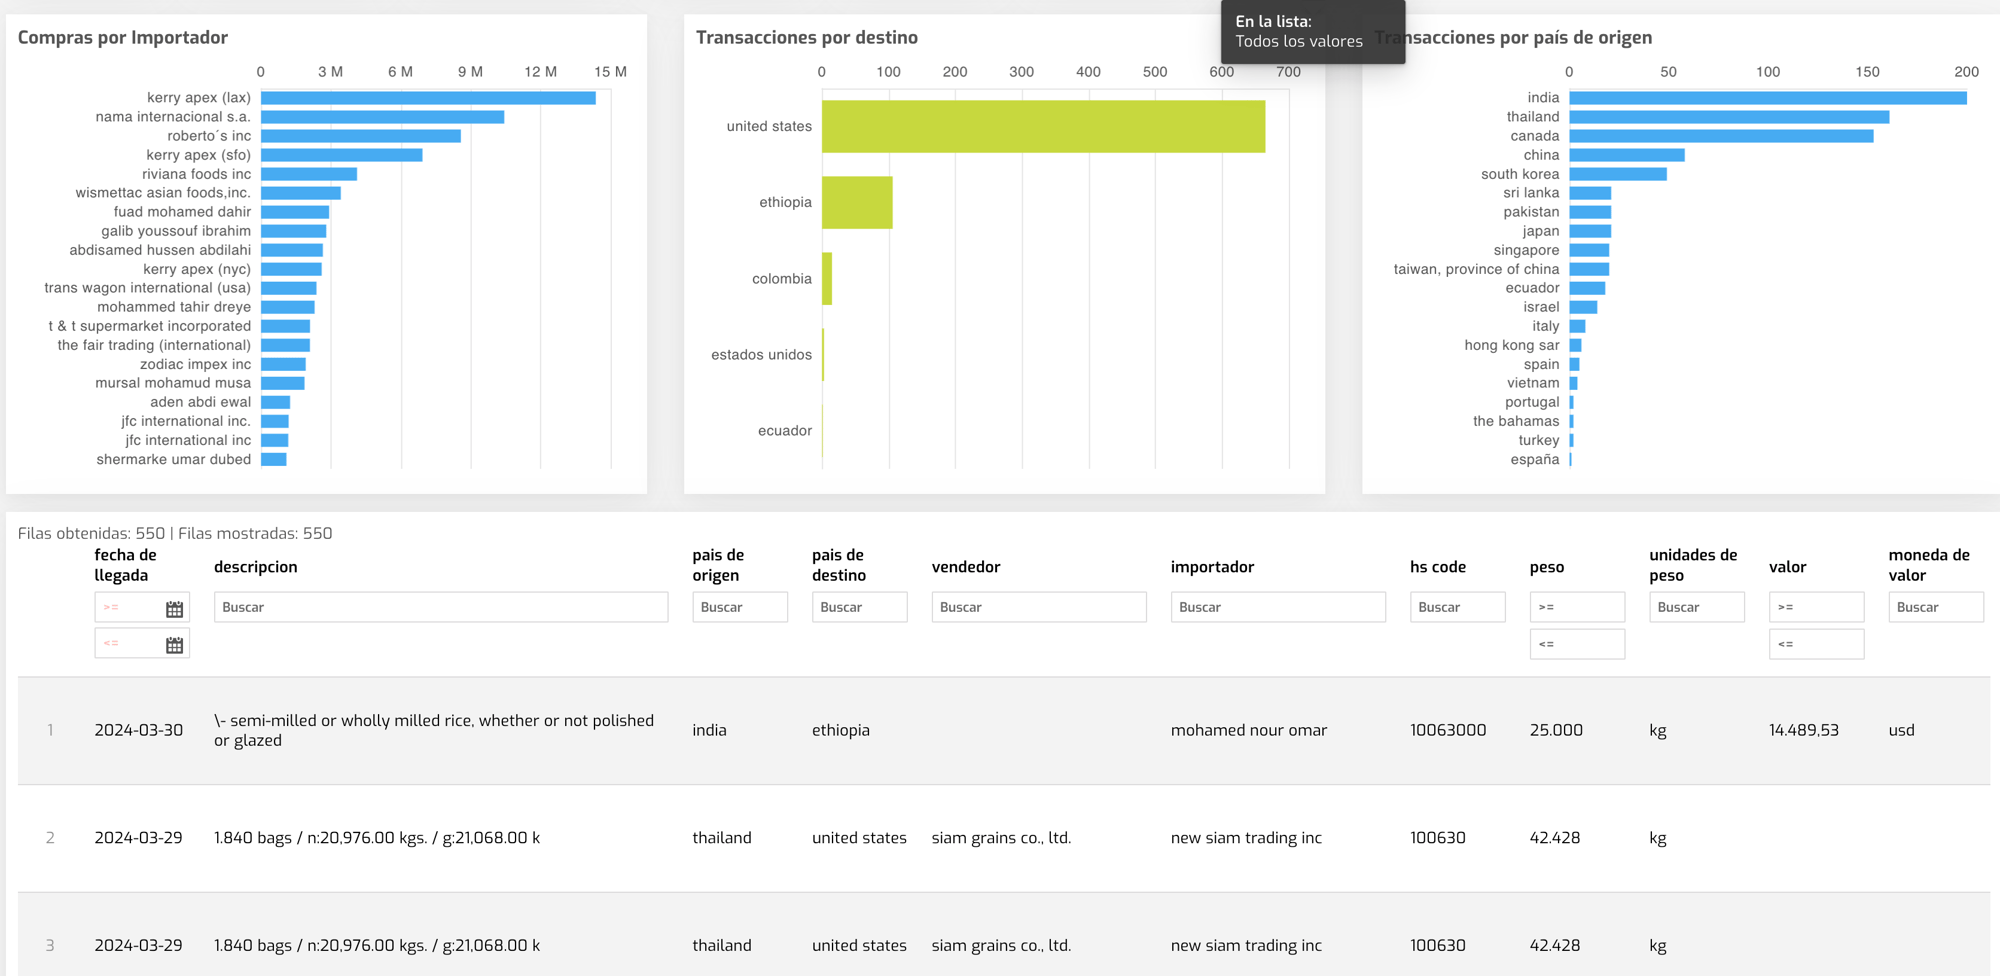Select row 1 with importer mohamed nour omar
Viewport: 2000px width, 976px height.
(x=1248, y=731)
